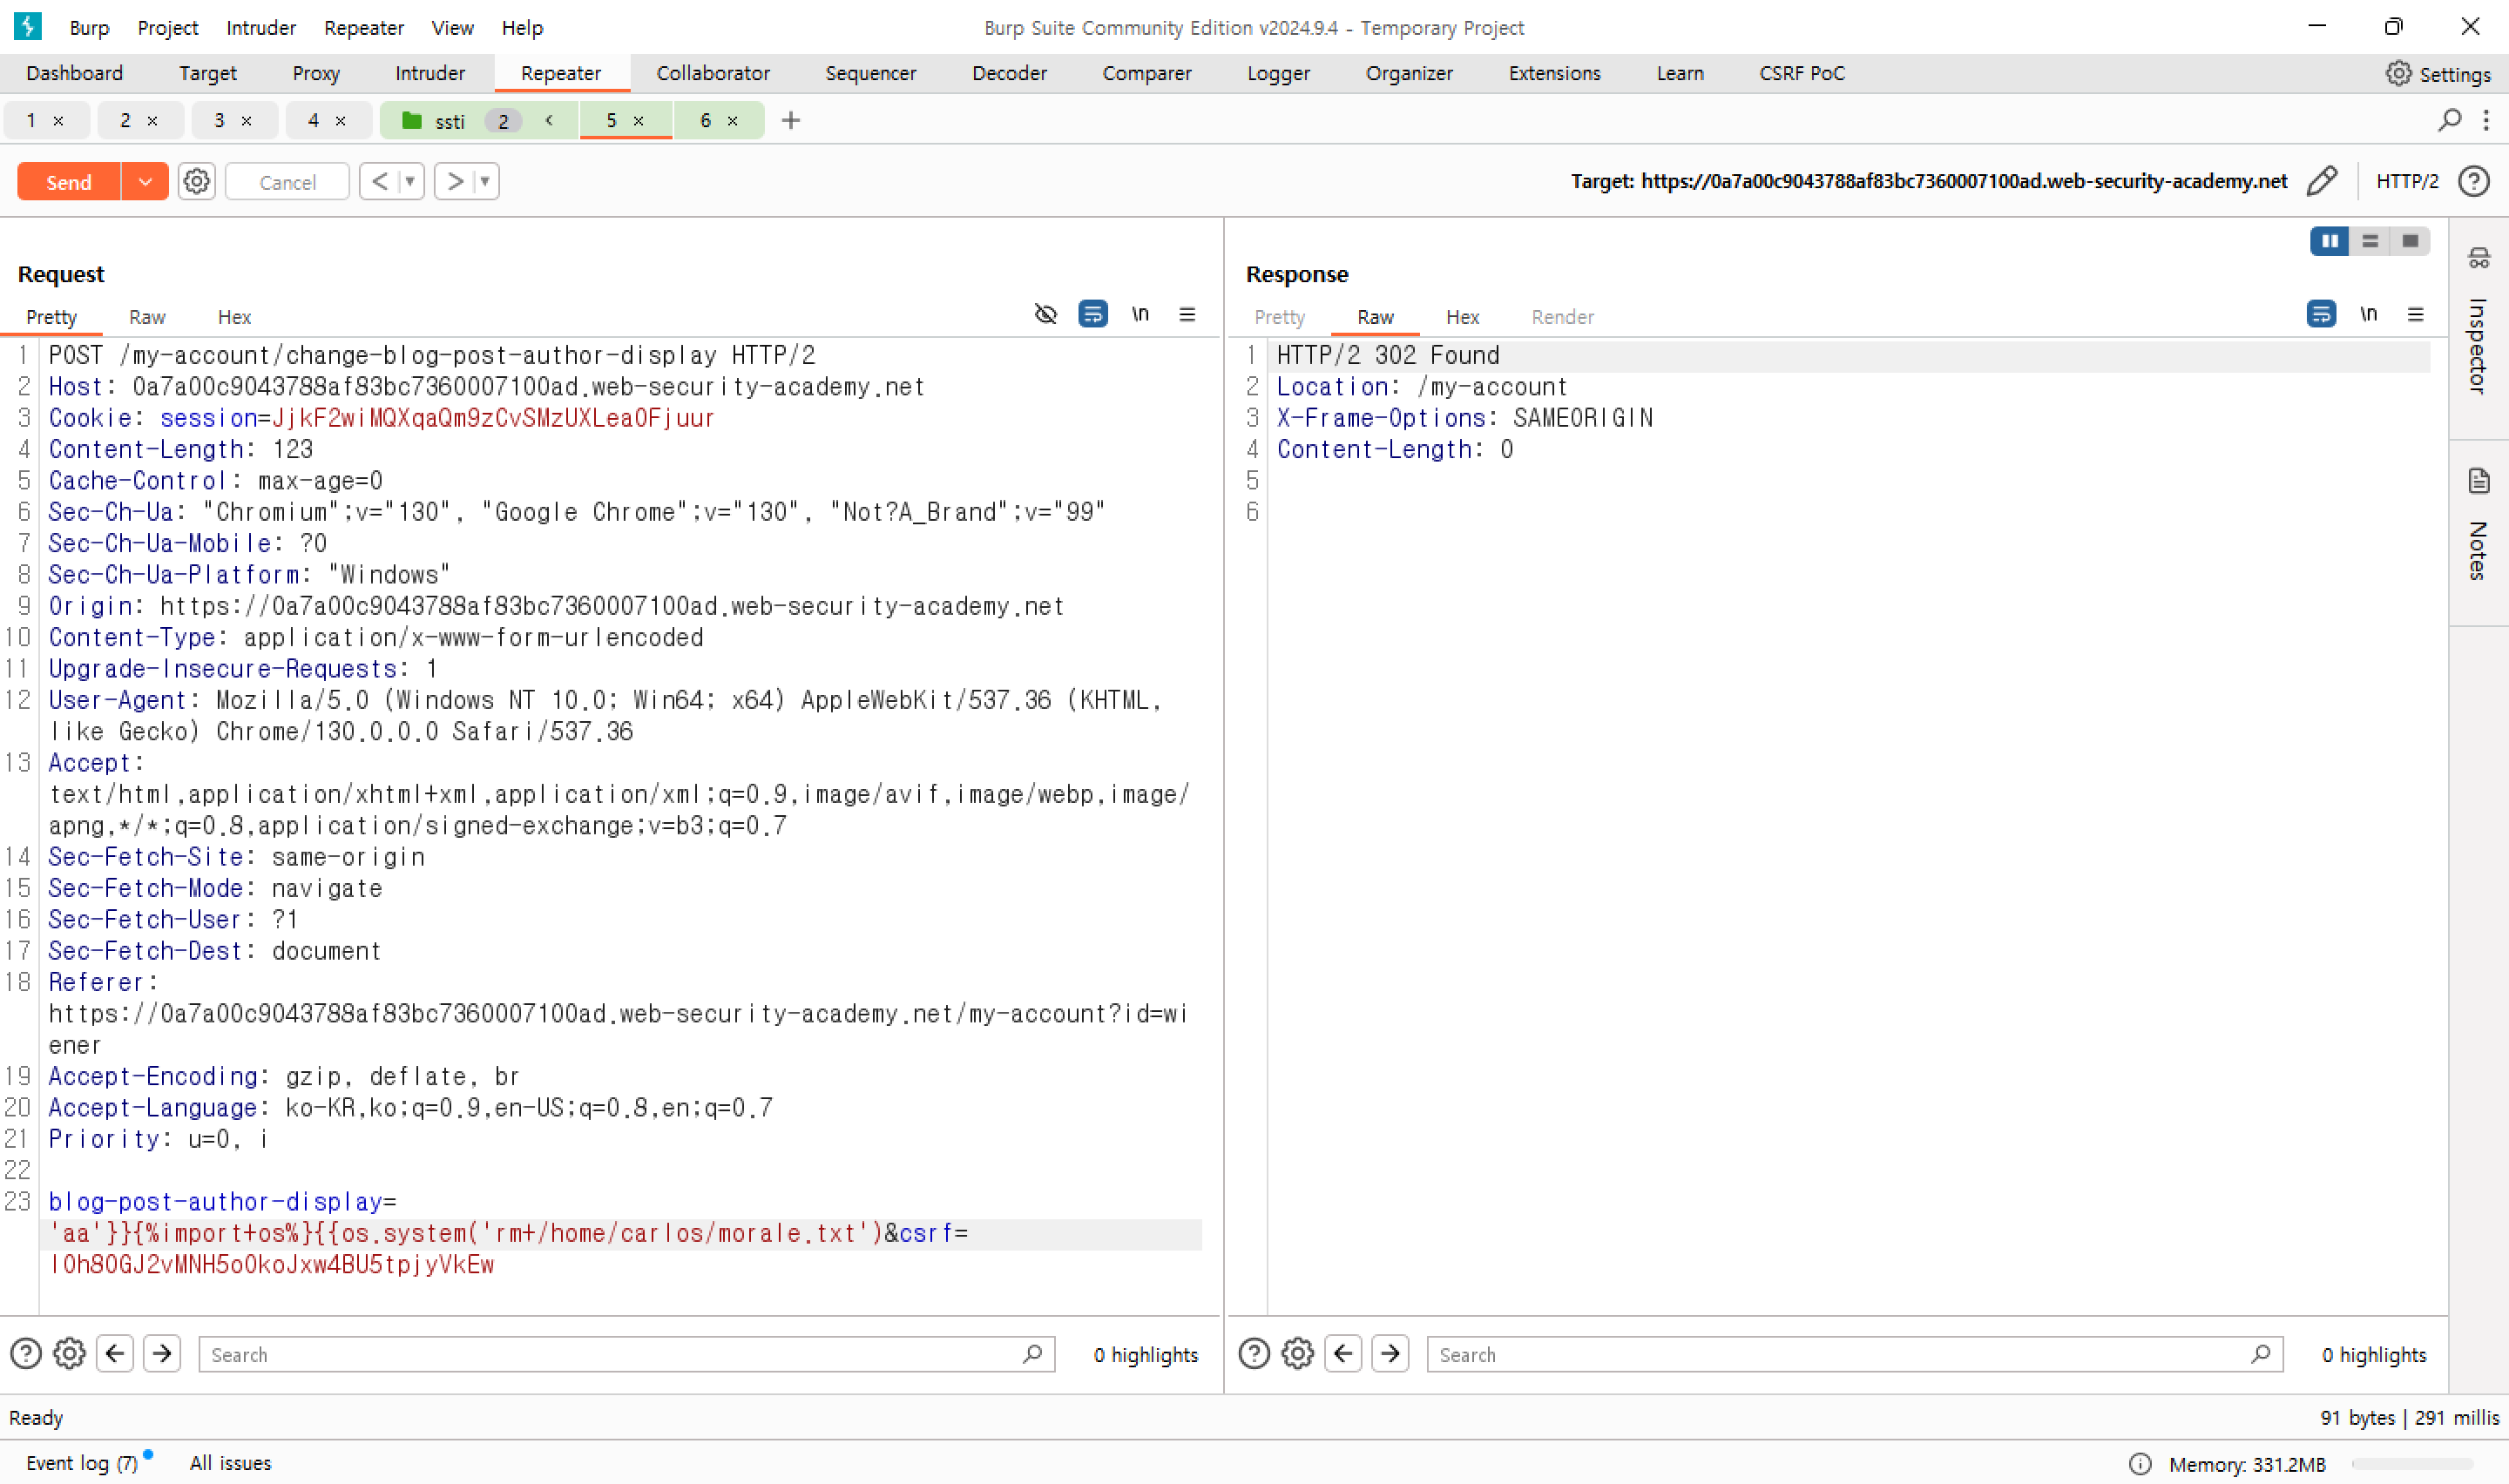Open Settings gear in top bar
This screenshot has height=1484, width=2509.
(2398, 73)
